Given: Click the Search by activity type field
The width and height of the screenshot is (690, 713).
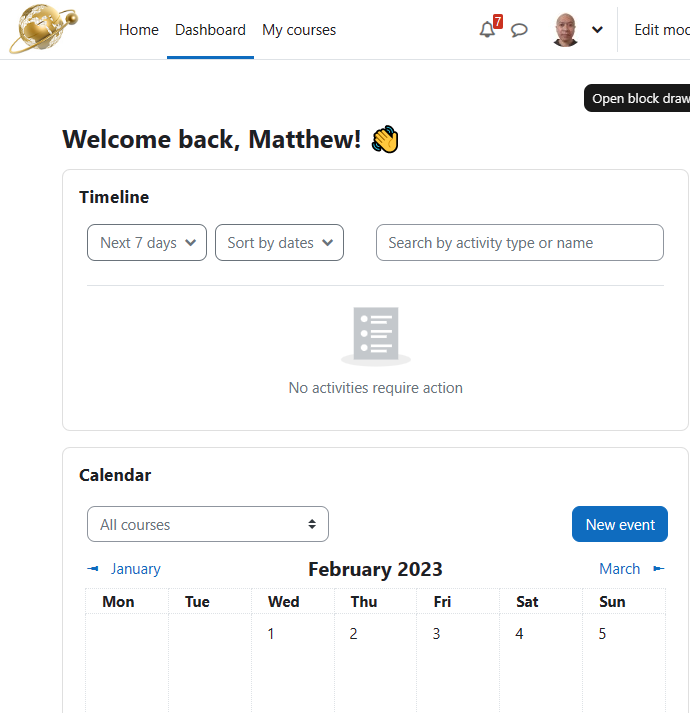Looking at the screenshot, I should pos(519,242).
